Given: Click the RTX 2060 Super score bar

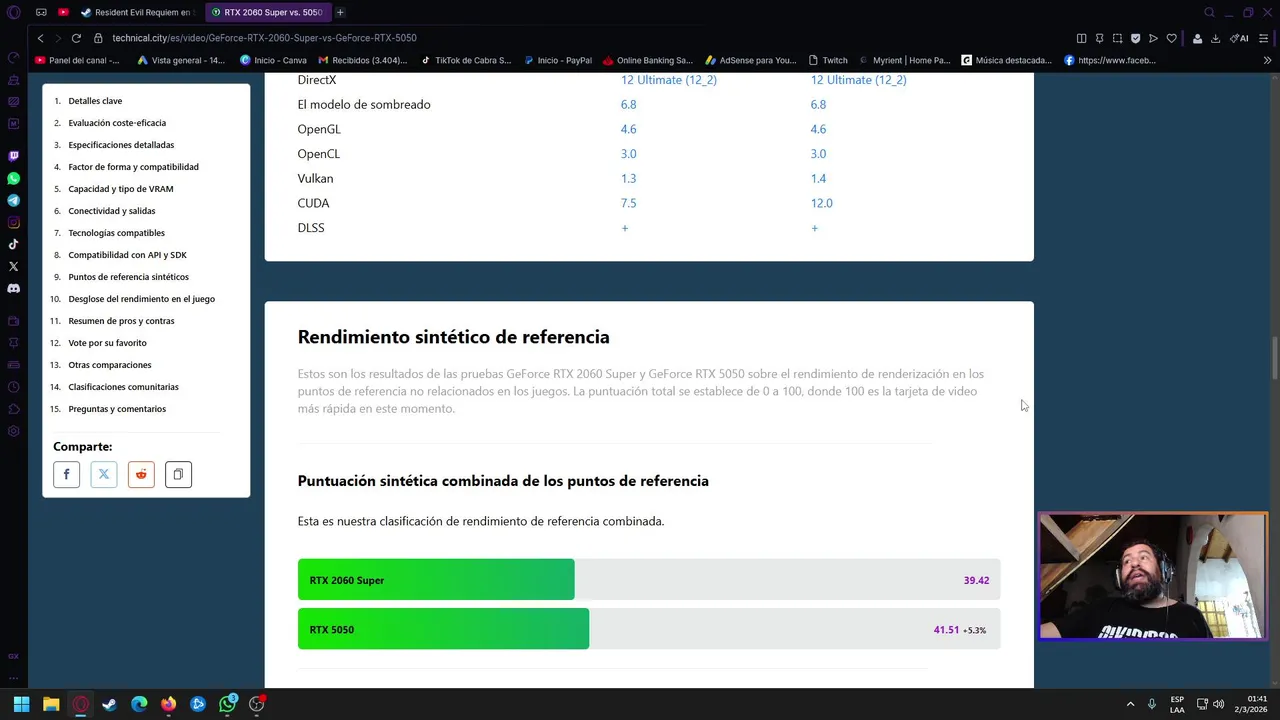Looking at the screenshot, I should 649,580.
